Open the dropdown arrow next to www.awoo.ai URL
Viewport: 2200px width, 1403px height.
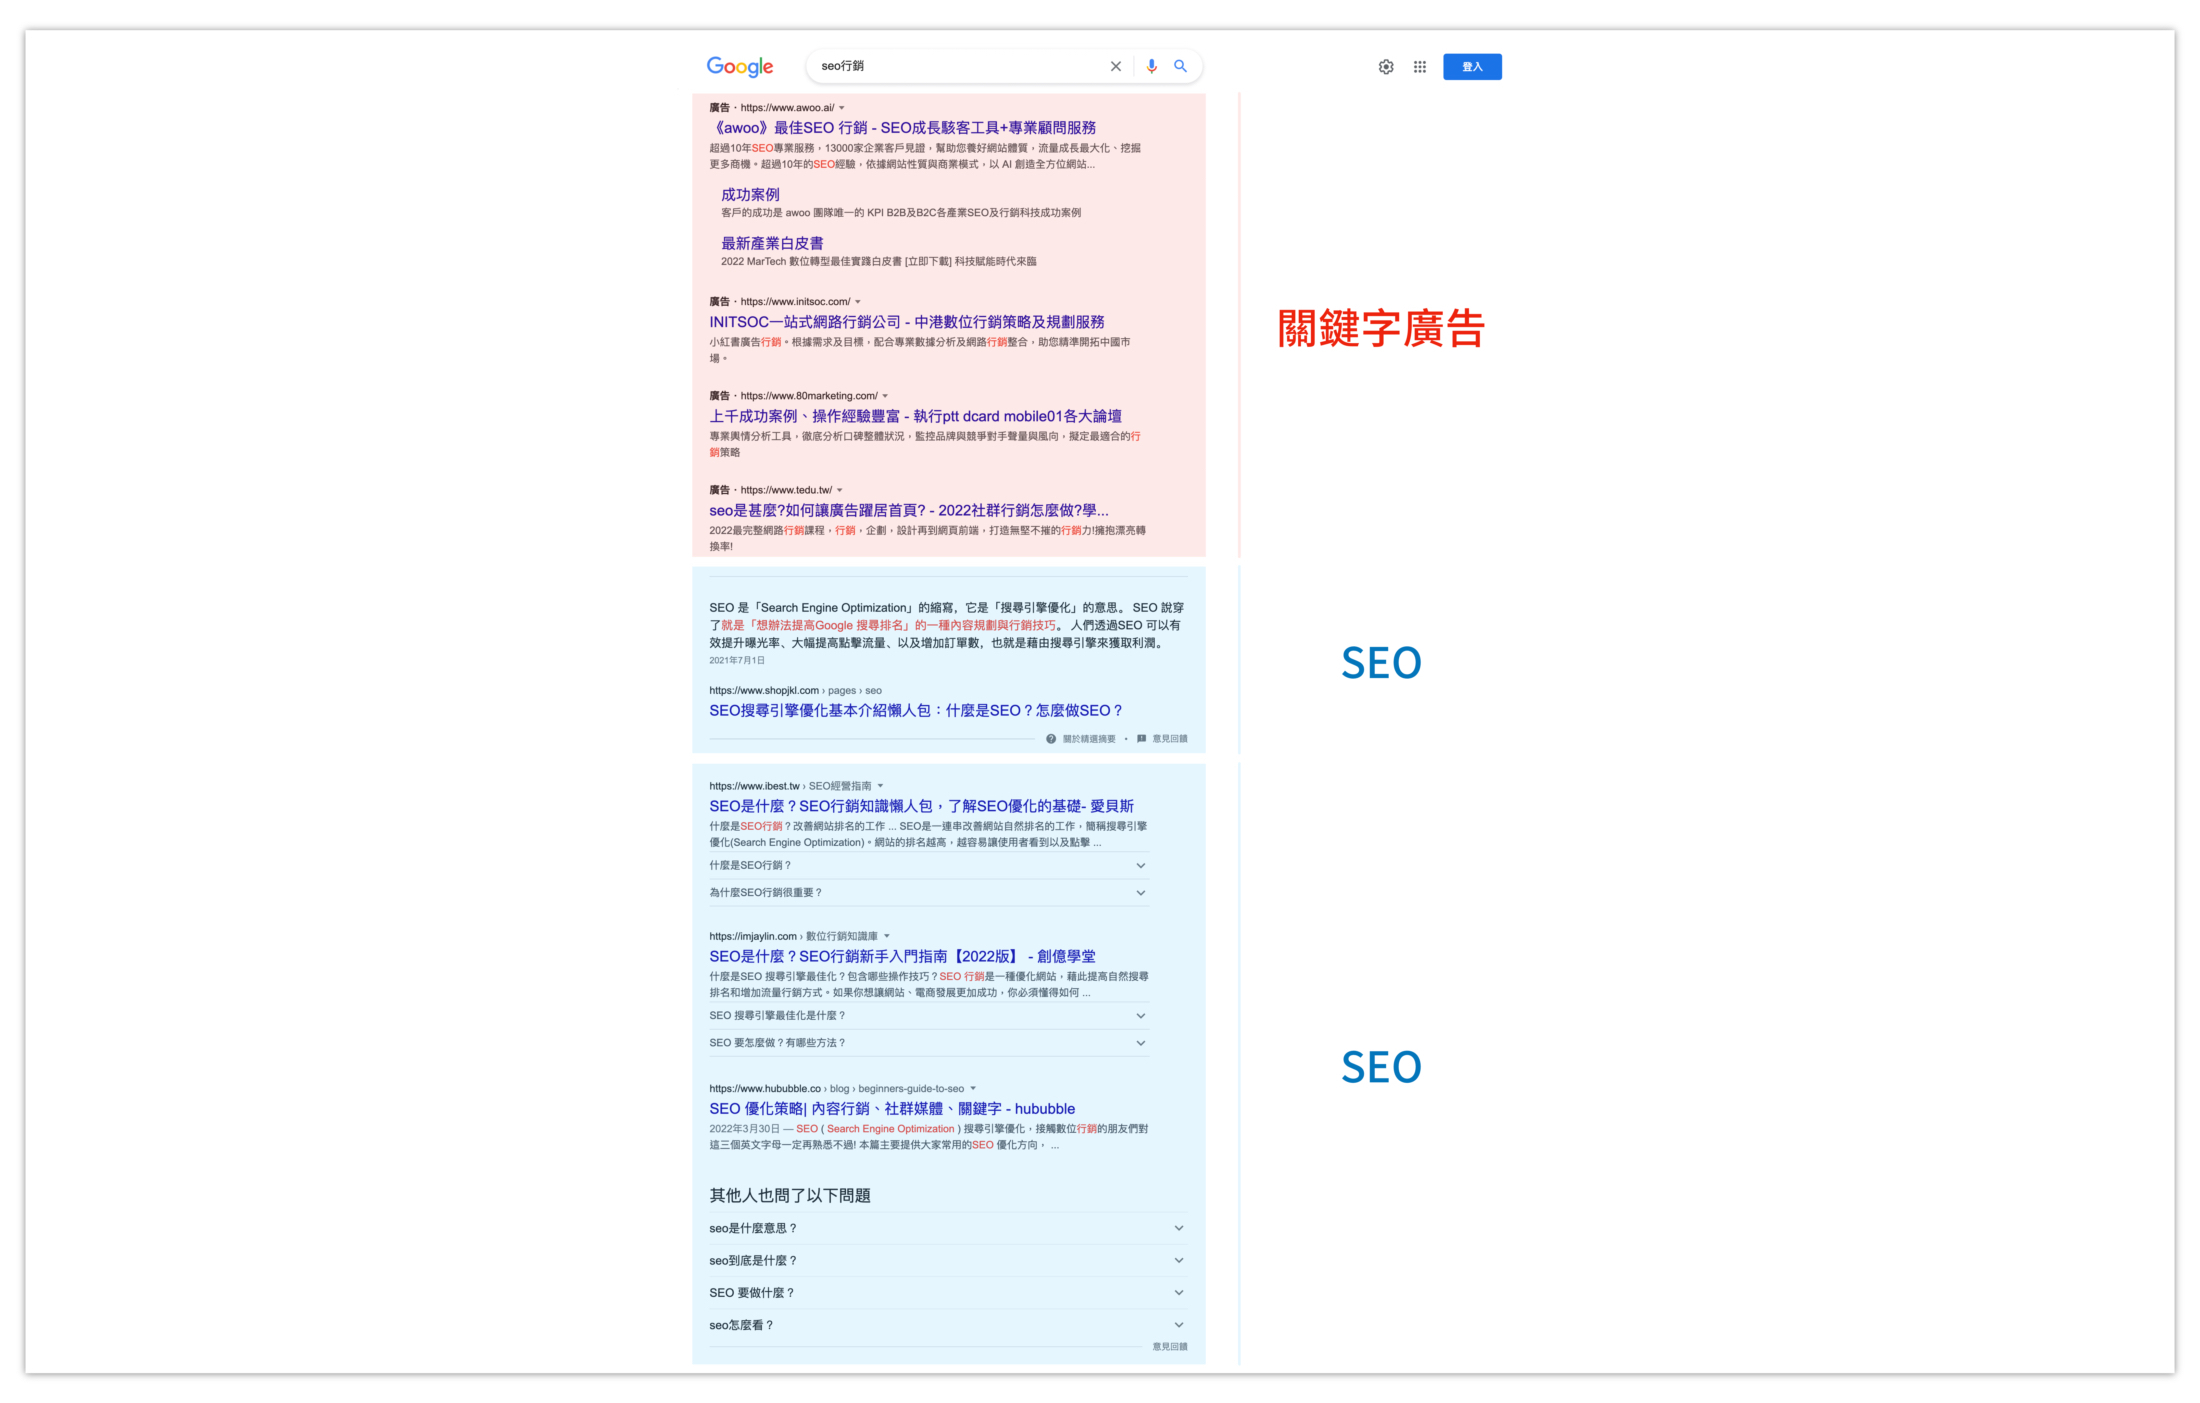click(x=843, y=107)
